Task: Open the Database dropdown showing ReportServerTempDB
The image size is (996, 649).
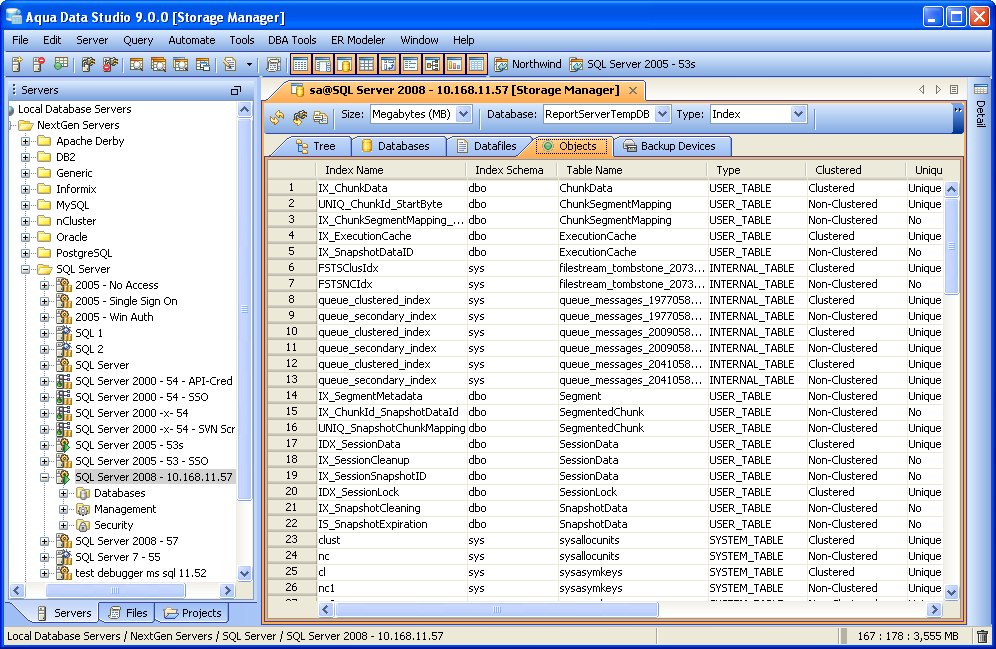Action: [663, 114]
